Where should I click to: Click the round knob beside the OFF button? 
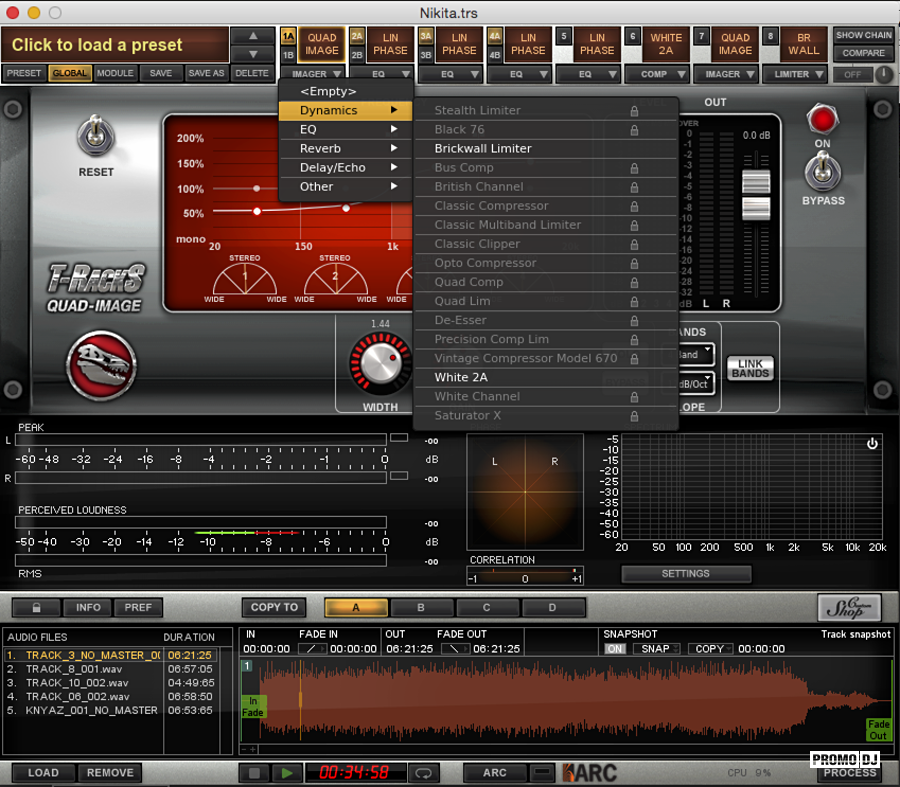(x=884, y=74)
